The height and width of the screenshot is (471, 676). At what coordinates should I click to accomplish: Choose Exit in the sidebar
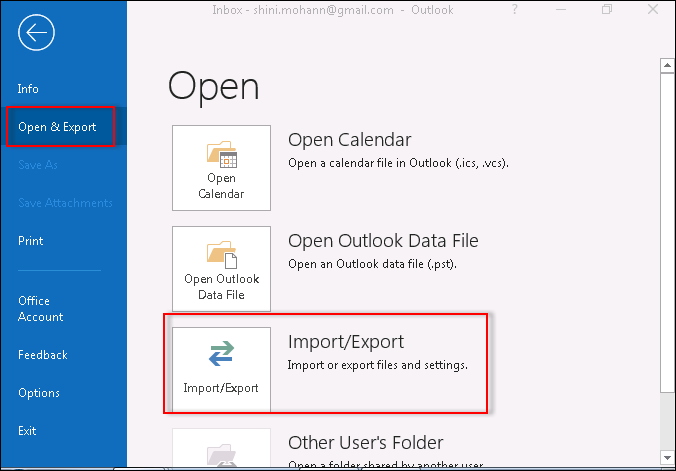point(27,431)
